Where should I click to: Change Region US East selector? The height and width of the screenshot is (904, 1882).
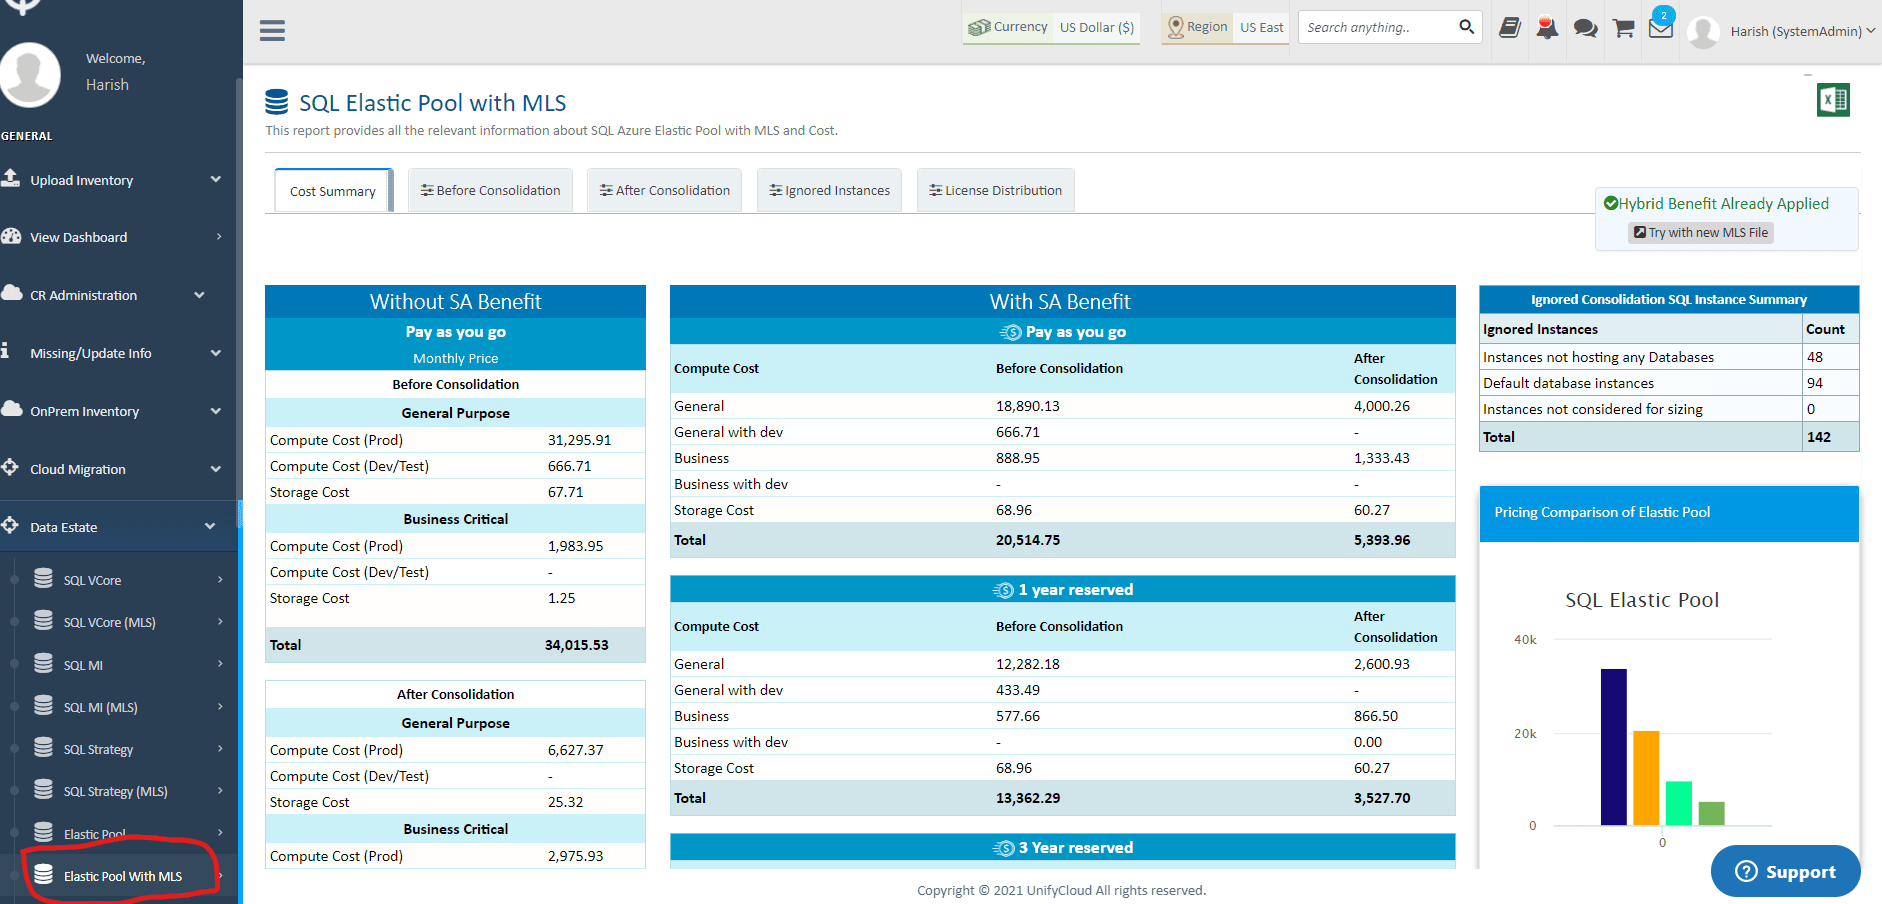tap(1225, 27)
